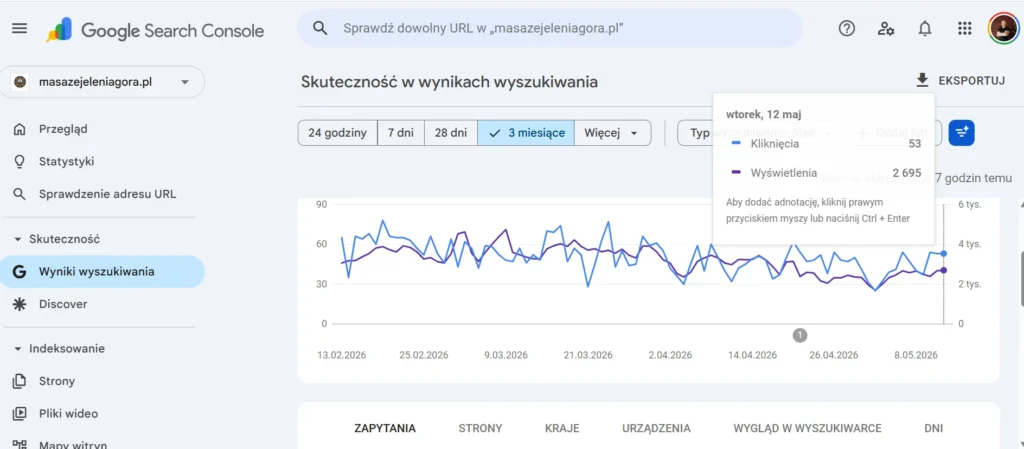
Task: Click the purple Wyświetlenia endpoint on chart
Action: (x=944, y=270)
